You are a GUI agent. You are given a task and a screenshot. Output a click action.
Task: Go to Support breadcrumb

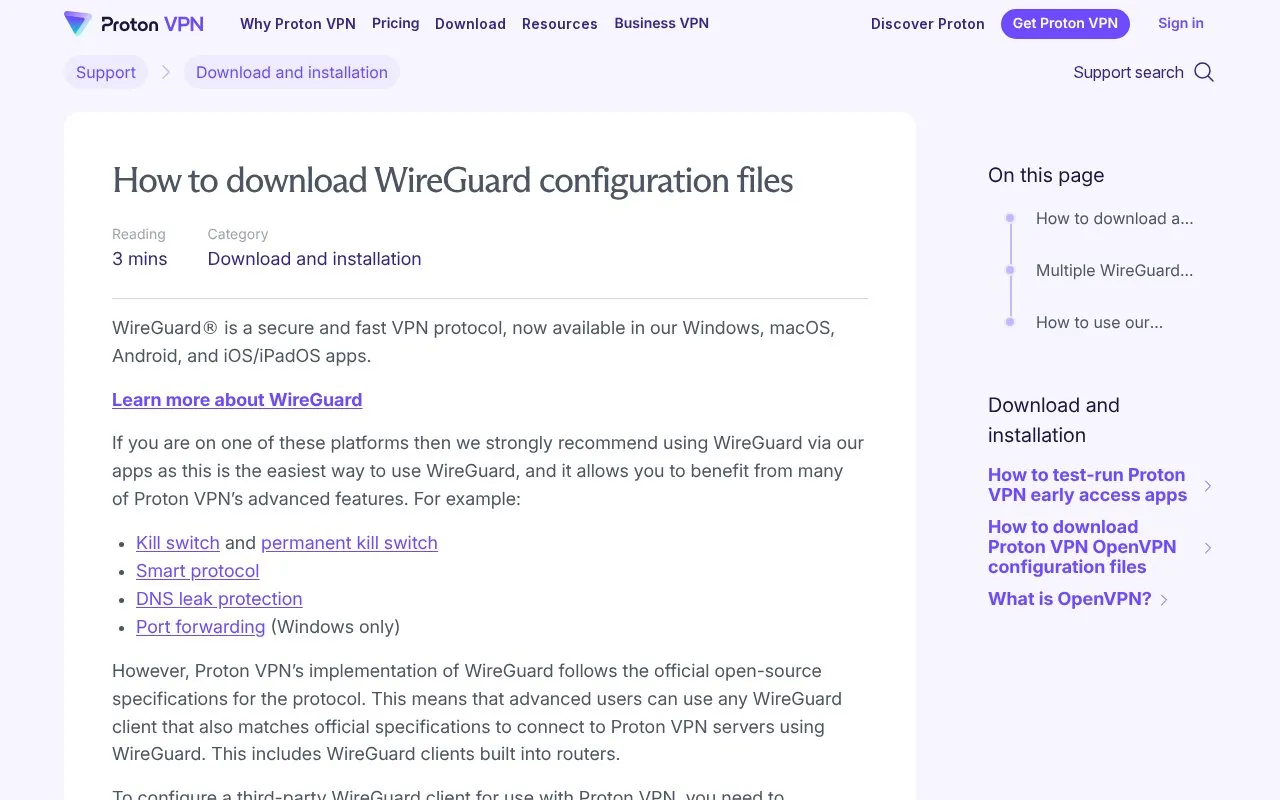(x=106, y=72)
